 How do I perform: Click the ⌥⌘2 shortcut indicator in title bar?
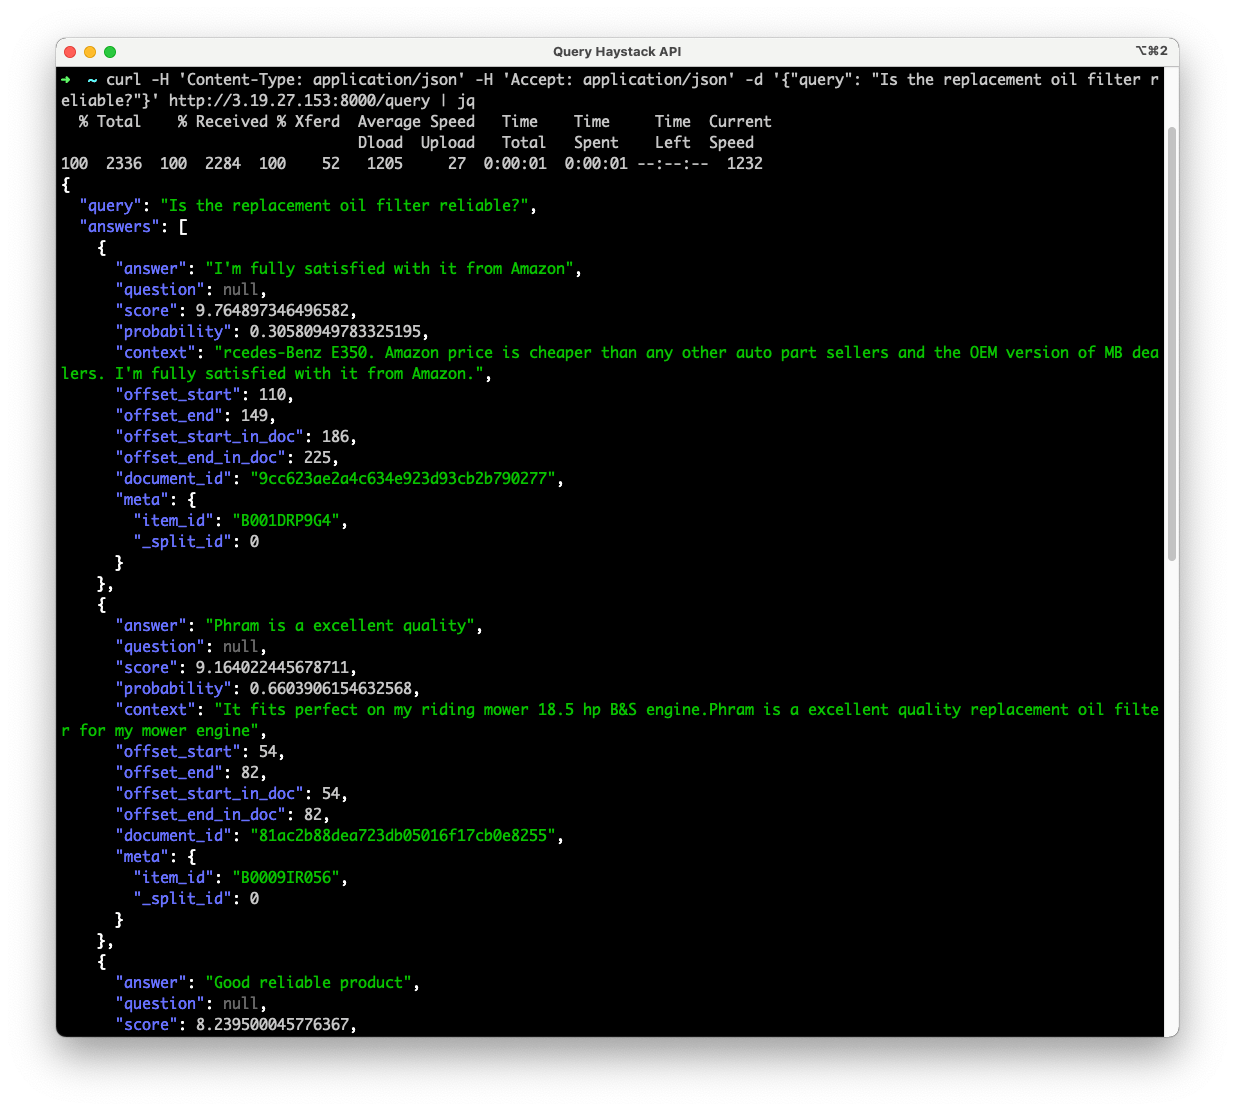click(1151, 51)
